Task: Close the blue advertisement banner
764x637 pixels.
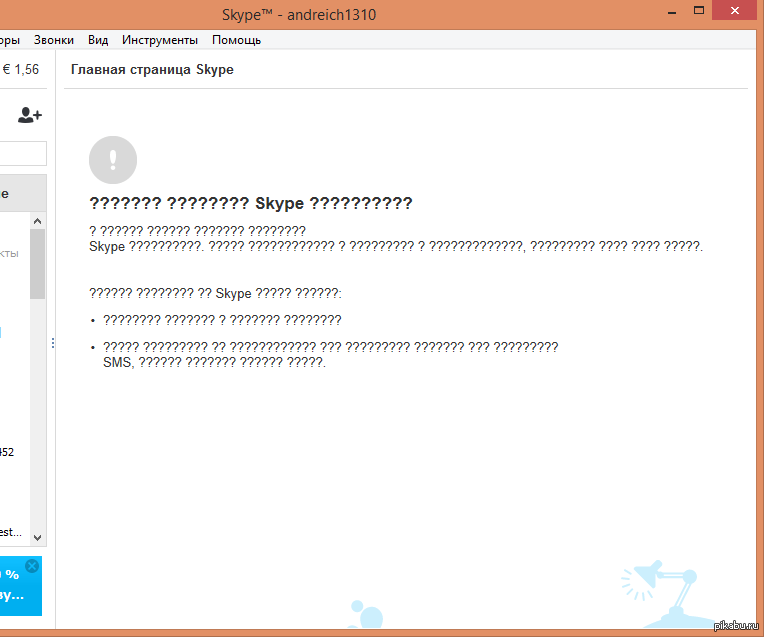Action: (x=32, y=566)
